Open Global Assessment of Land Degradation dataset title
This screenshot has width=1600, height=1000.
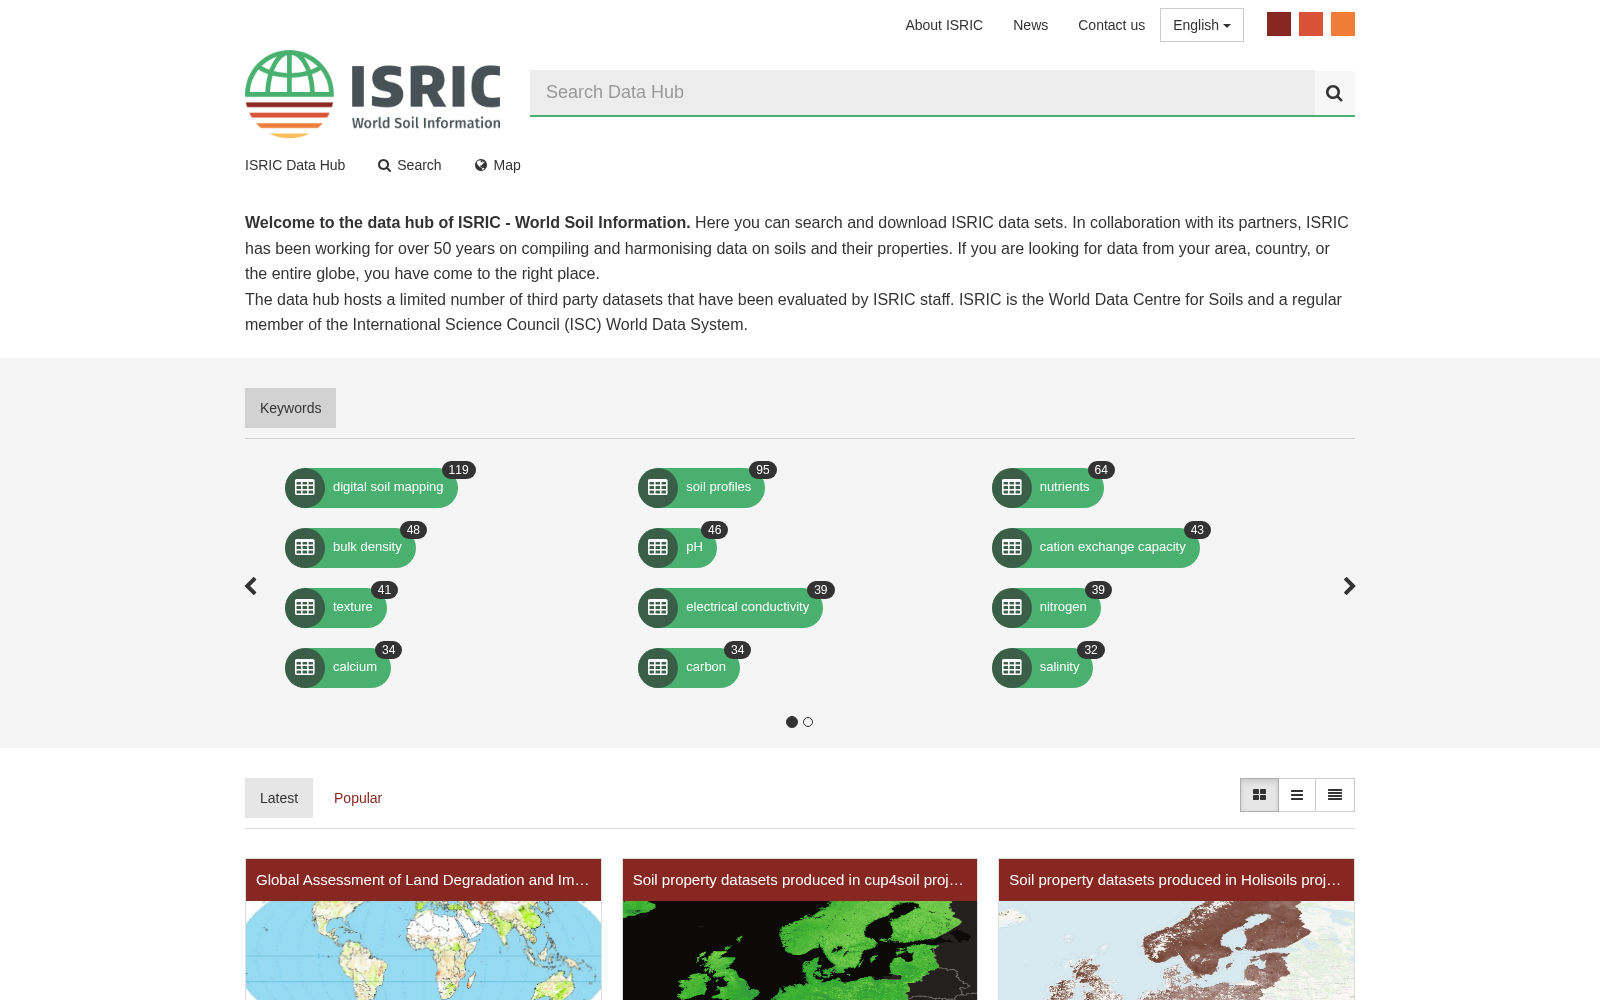(x=423, y=880)
